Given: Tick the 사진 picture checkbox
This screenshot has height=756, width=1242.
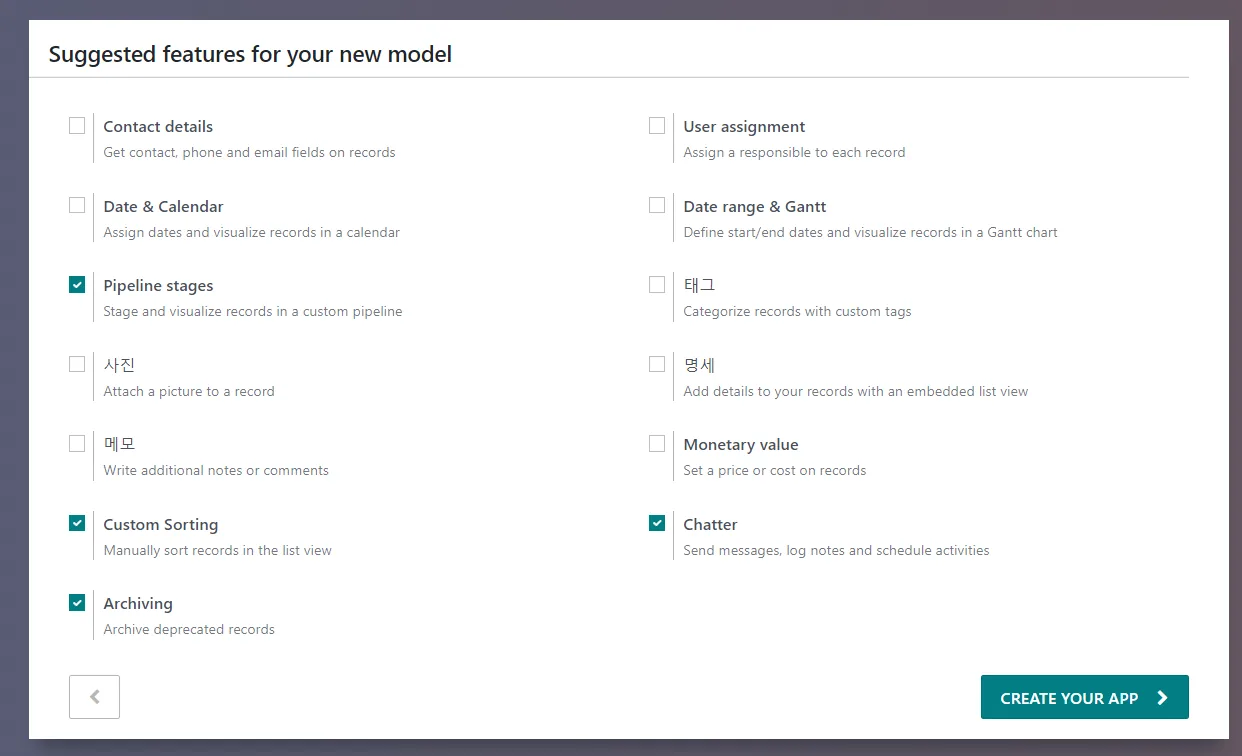Looking at the screenshot, I should point(77,364).
